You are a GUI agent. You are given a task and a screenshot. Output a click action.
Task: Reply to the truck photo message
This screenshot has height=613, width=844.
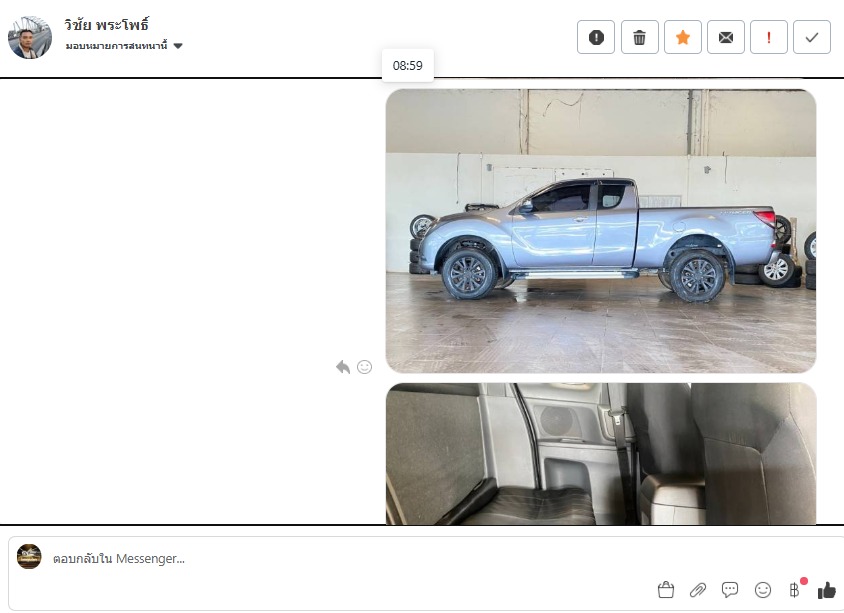[343, 367]
